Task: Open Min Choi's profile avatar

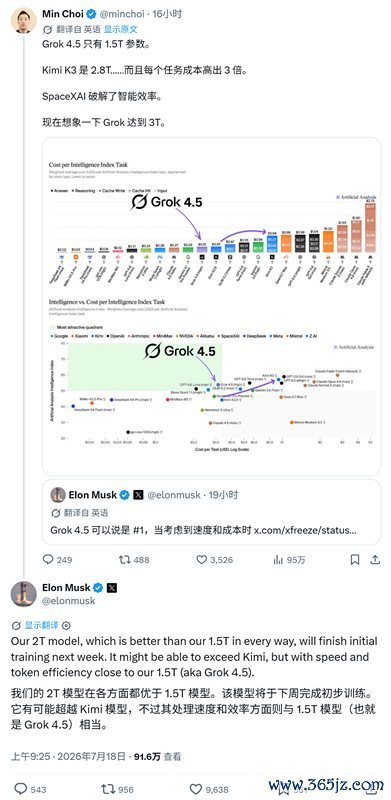Action: (23, 20)
